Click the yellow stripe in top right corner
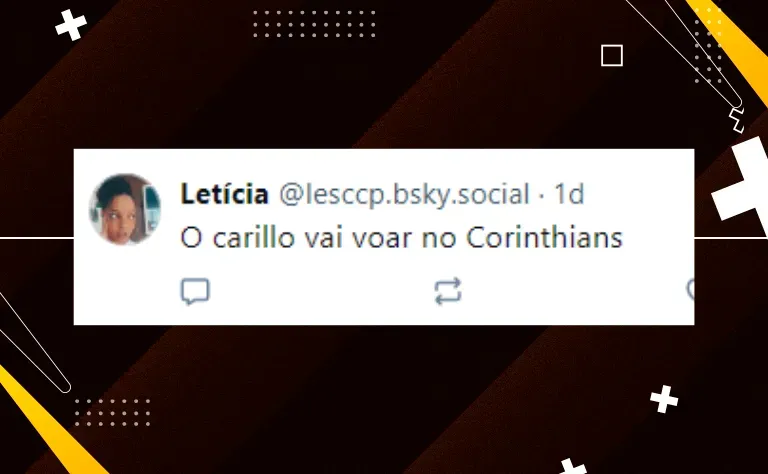Viewport: 768px width, 474px height. pos(732,44)
